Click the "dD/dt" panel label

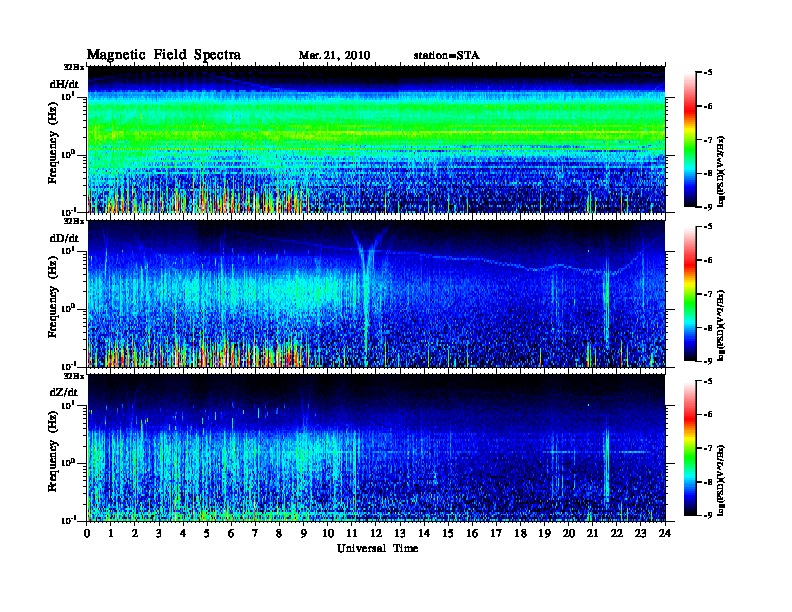[64, 238]
